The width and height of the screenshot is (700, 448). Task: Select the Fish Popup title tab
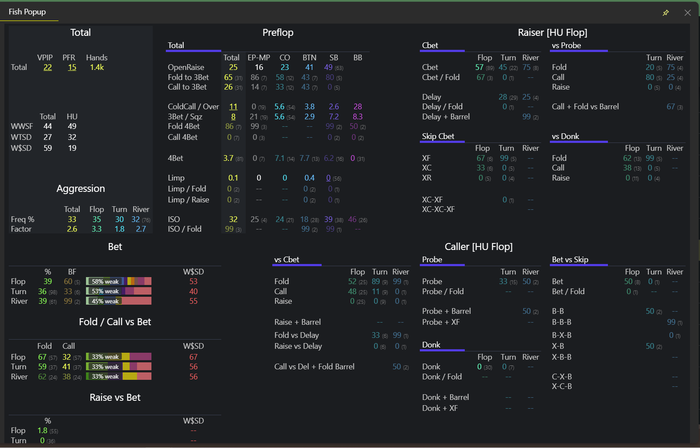click(x=27, y=12)
